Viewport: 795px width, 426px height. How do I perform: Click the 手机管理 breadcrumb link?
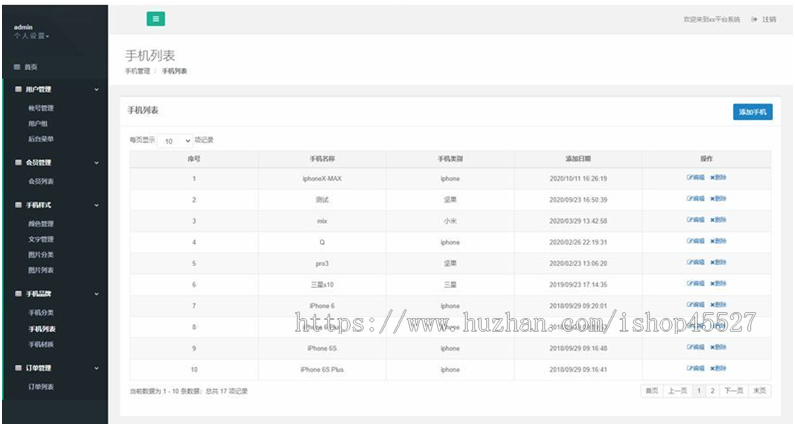coord(137,72)
